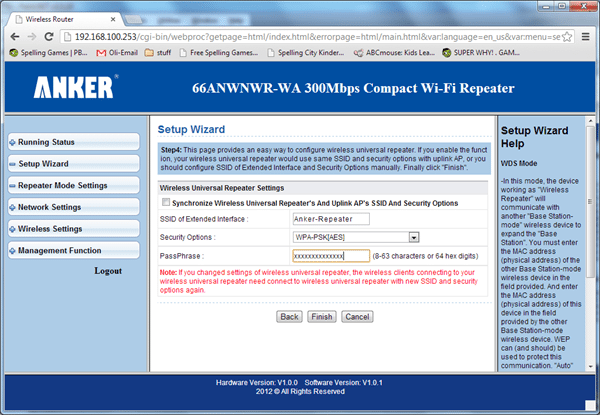This screenshot has height=415, width=600.
Task: Open the Chrome menu (three lines)
Action: pyautogui.click(x=585, y=37)
